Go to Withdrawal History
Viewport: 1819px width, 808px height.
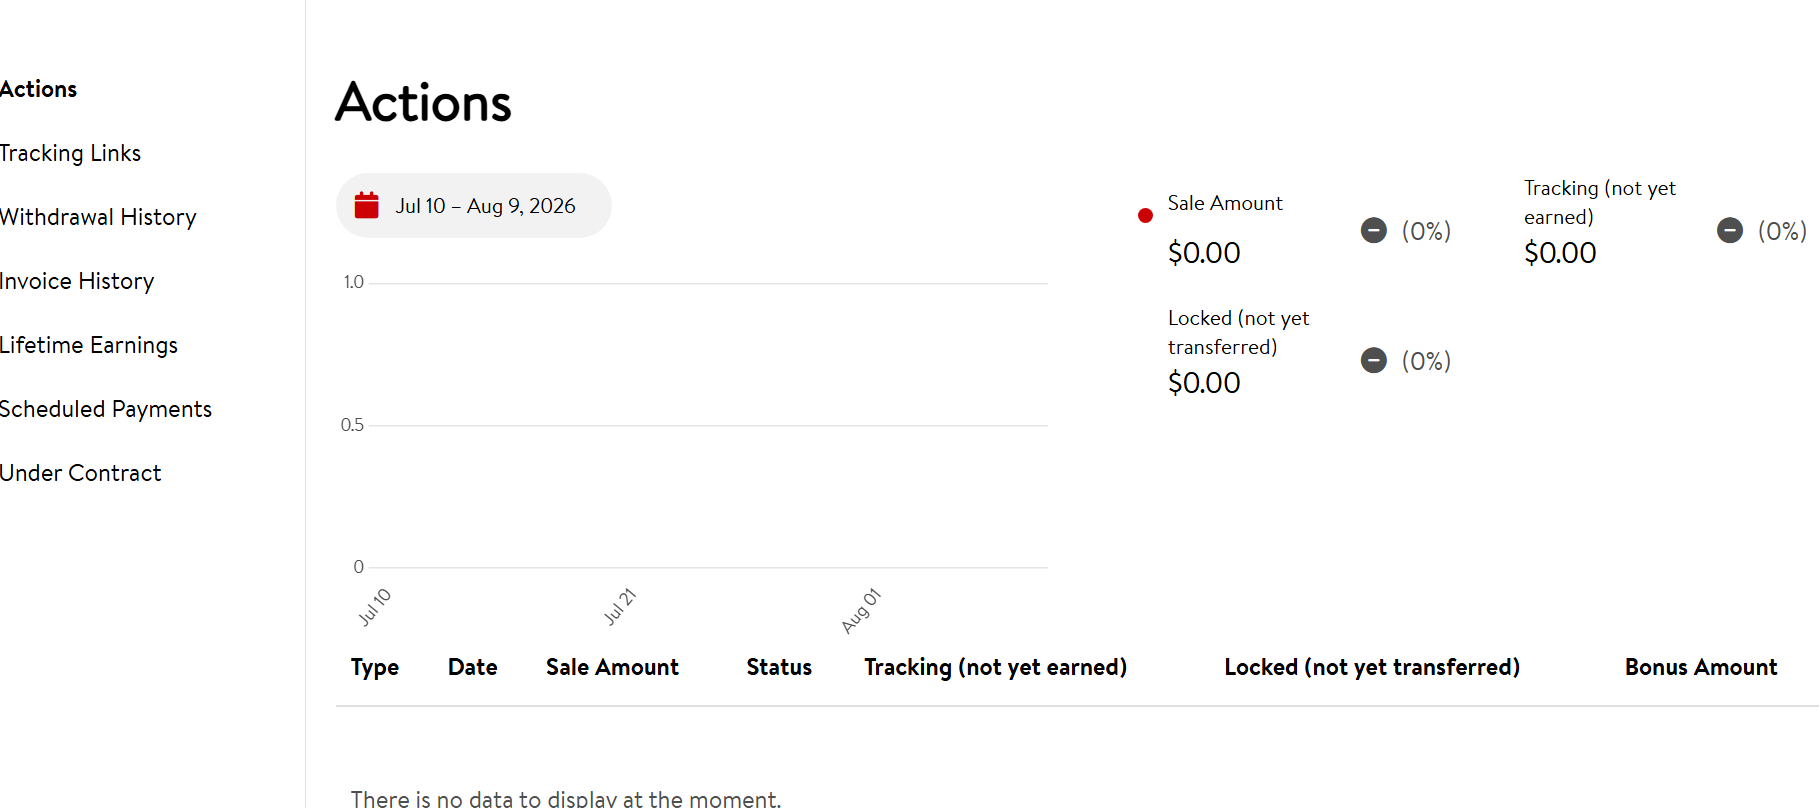click(98, 217)
